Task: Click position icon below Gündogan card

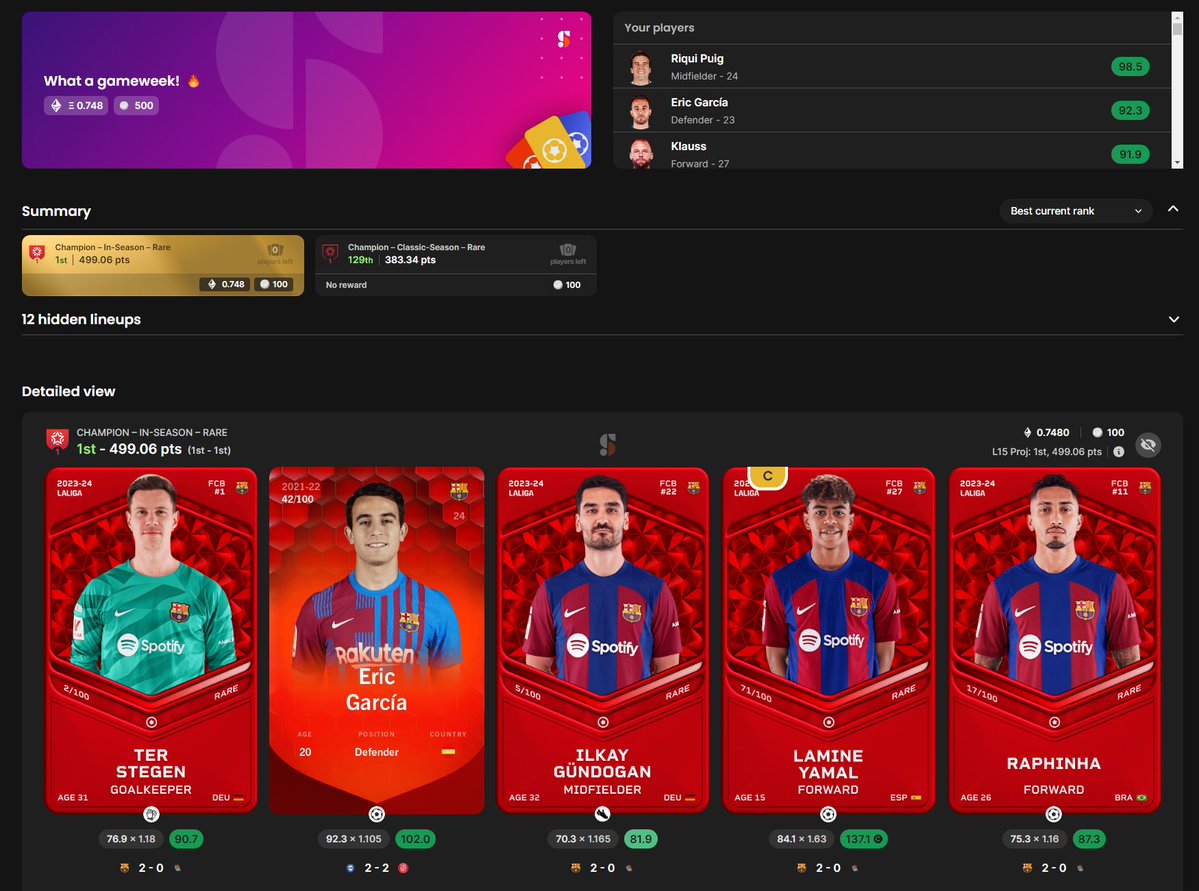Action: 603,814
